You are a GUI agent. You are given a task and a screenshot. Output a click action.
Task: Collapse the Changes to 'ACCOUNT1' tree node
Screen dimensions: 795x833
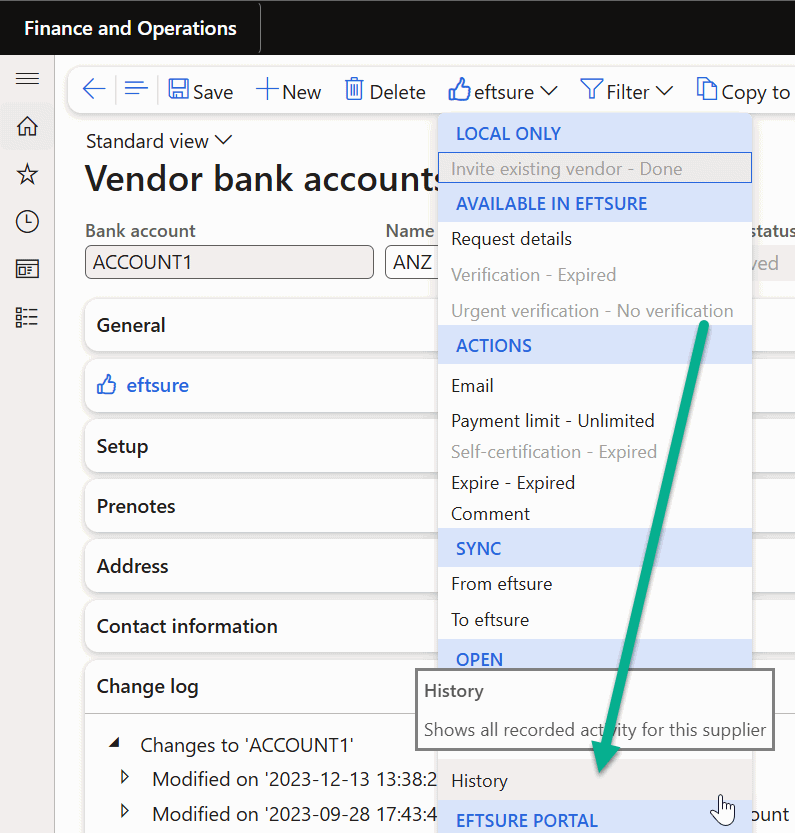pos(114,743)
